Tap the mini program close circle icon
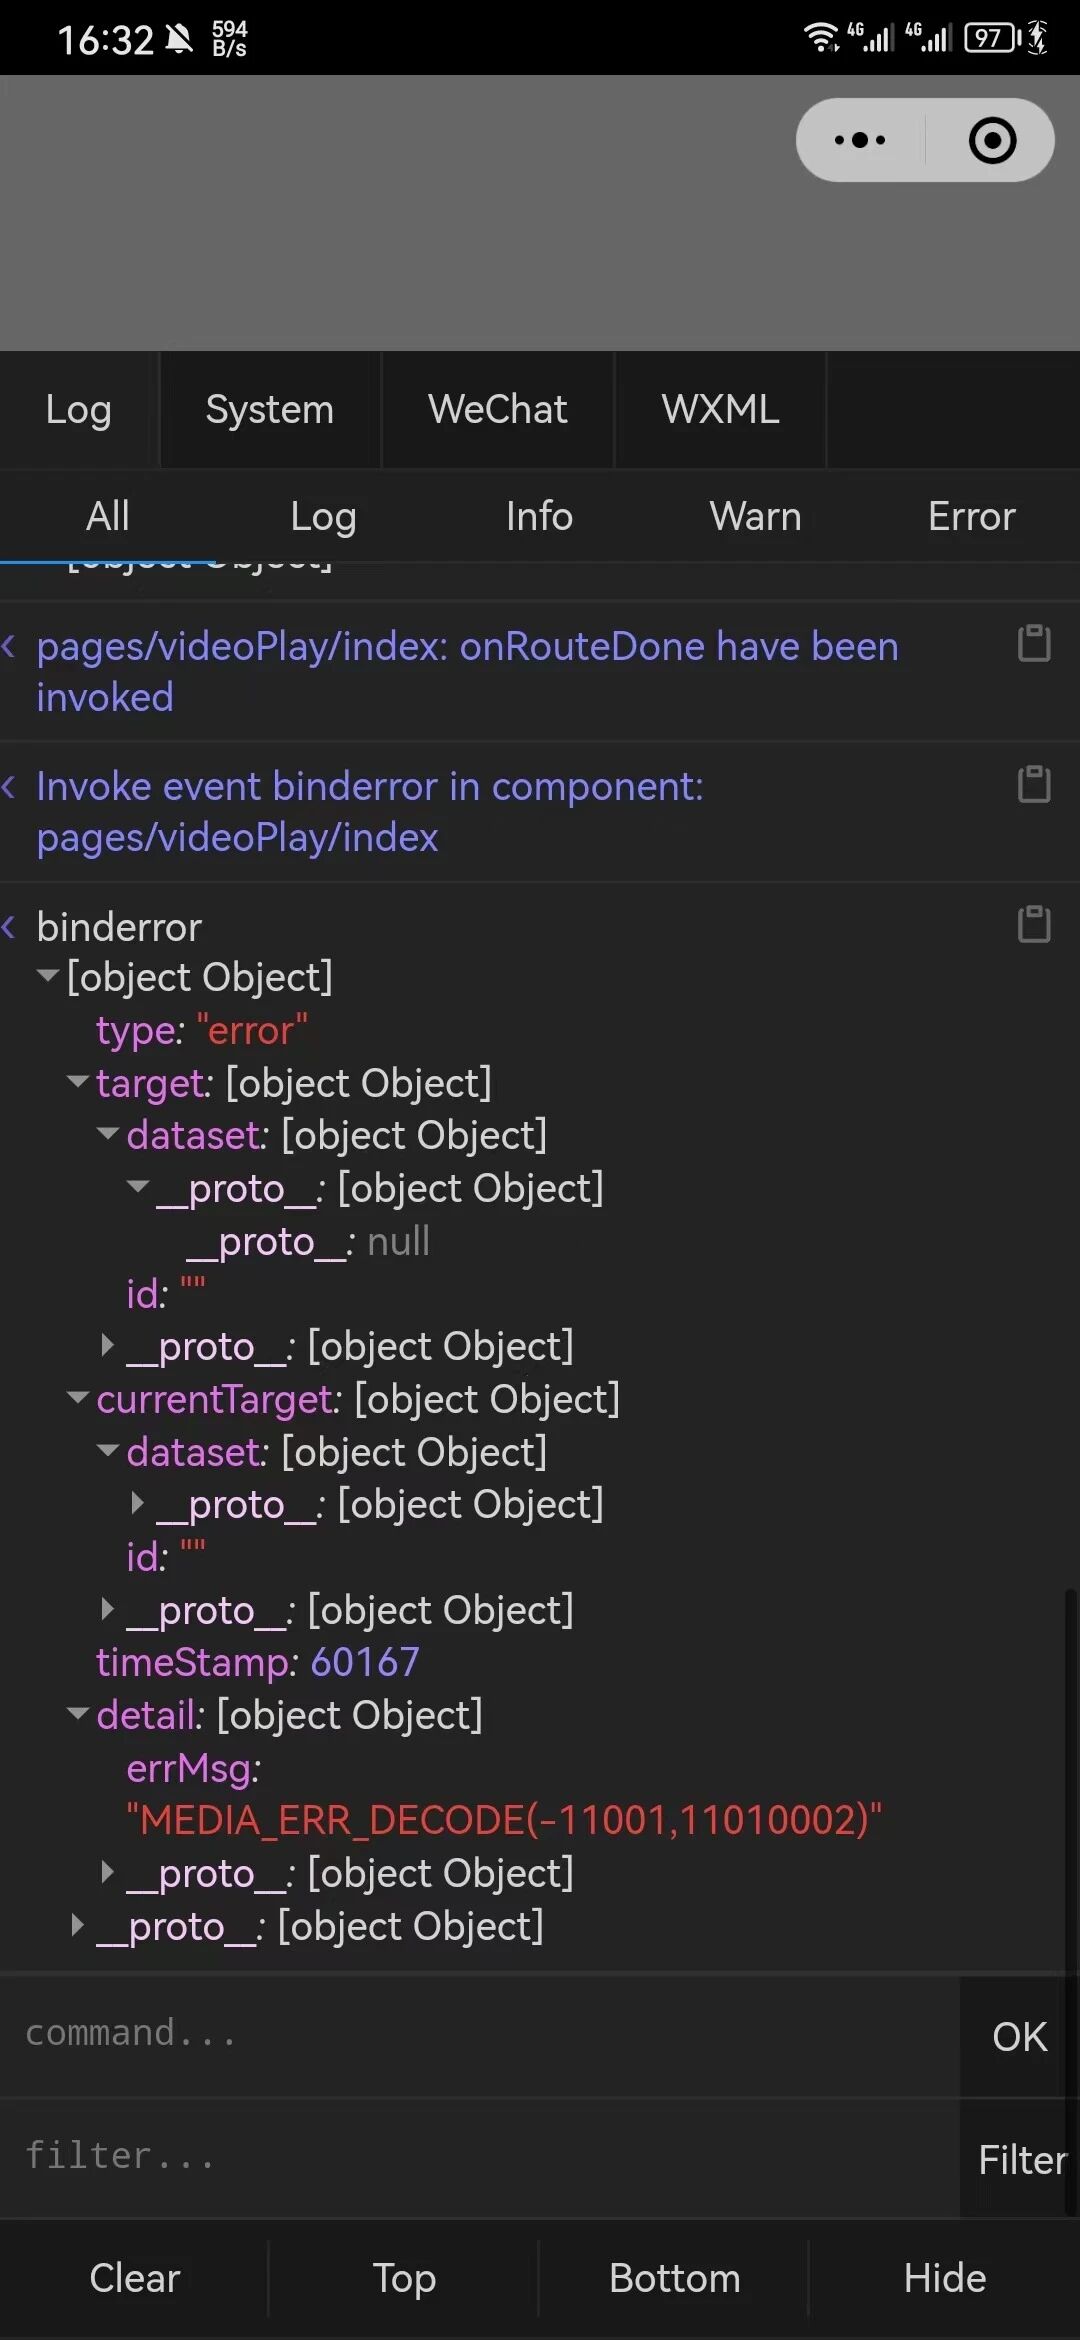Screen dimensions: 1080x2340 coord(992,140)
